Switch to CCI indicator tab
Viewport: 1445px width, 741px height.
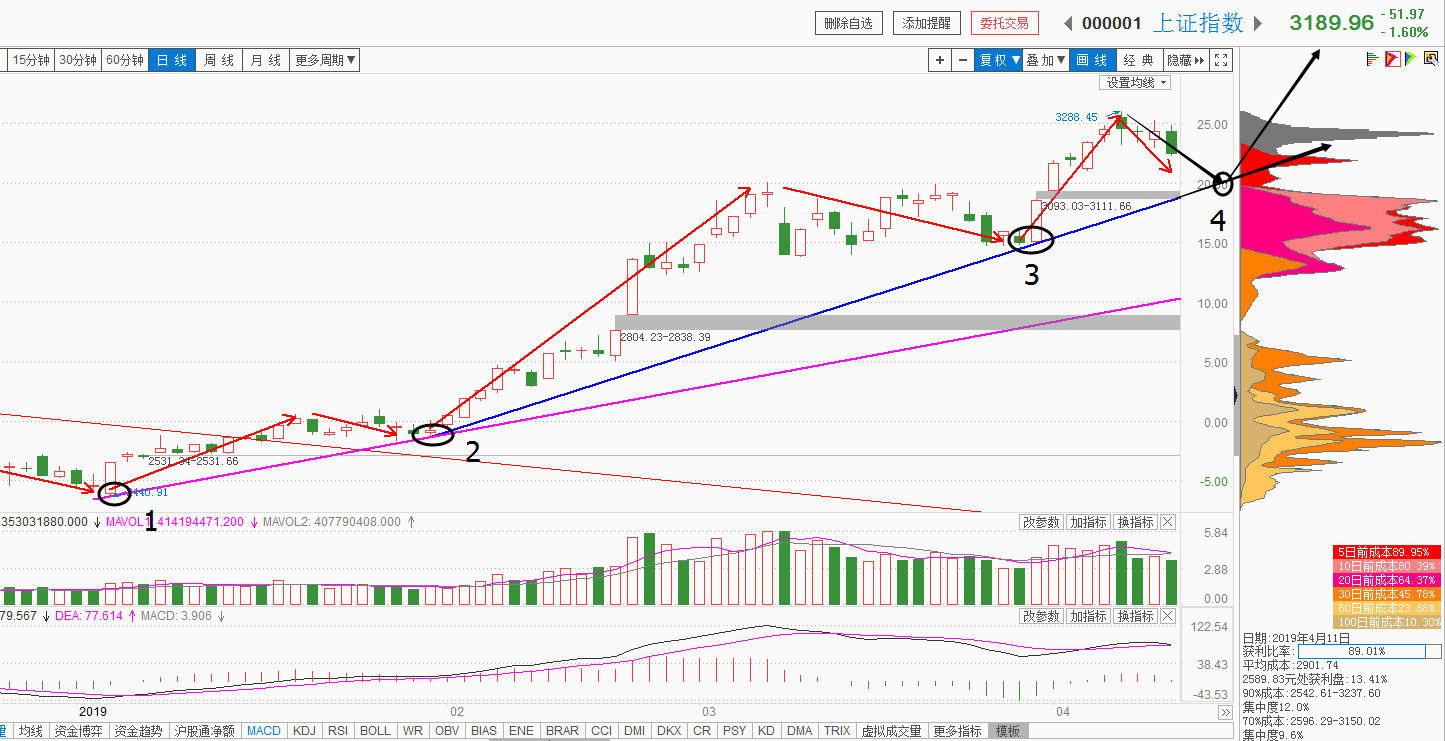[601, 731]
